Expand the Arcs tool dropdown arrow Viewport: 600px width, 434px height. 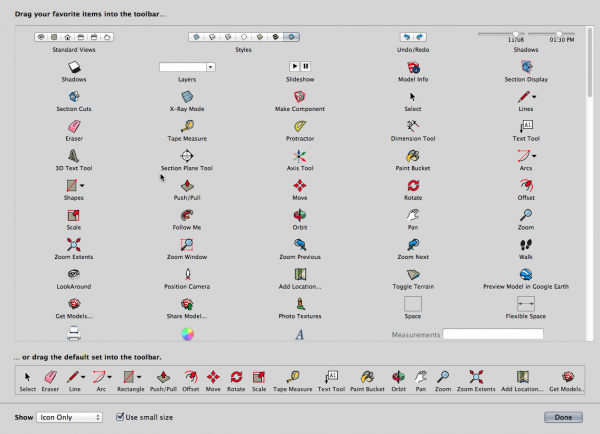coord(534,156)
